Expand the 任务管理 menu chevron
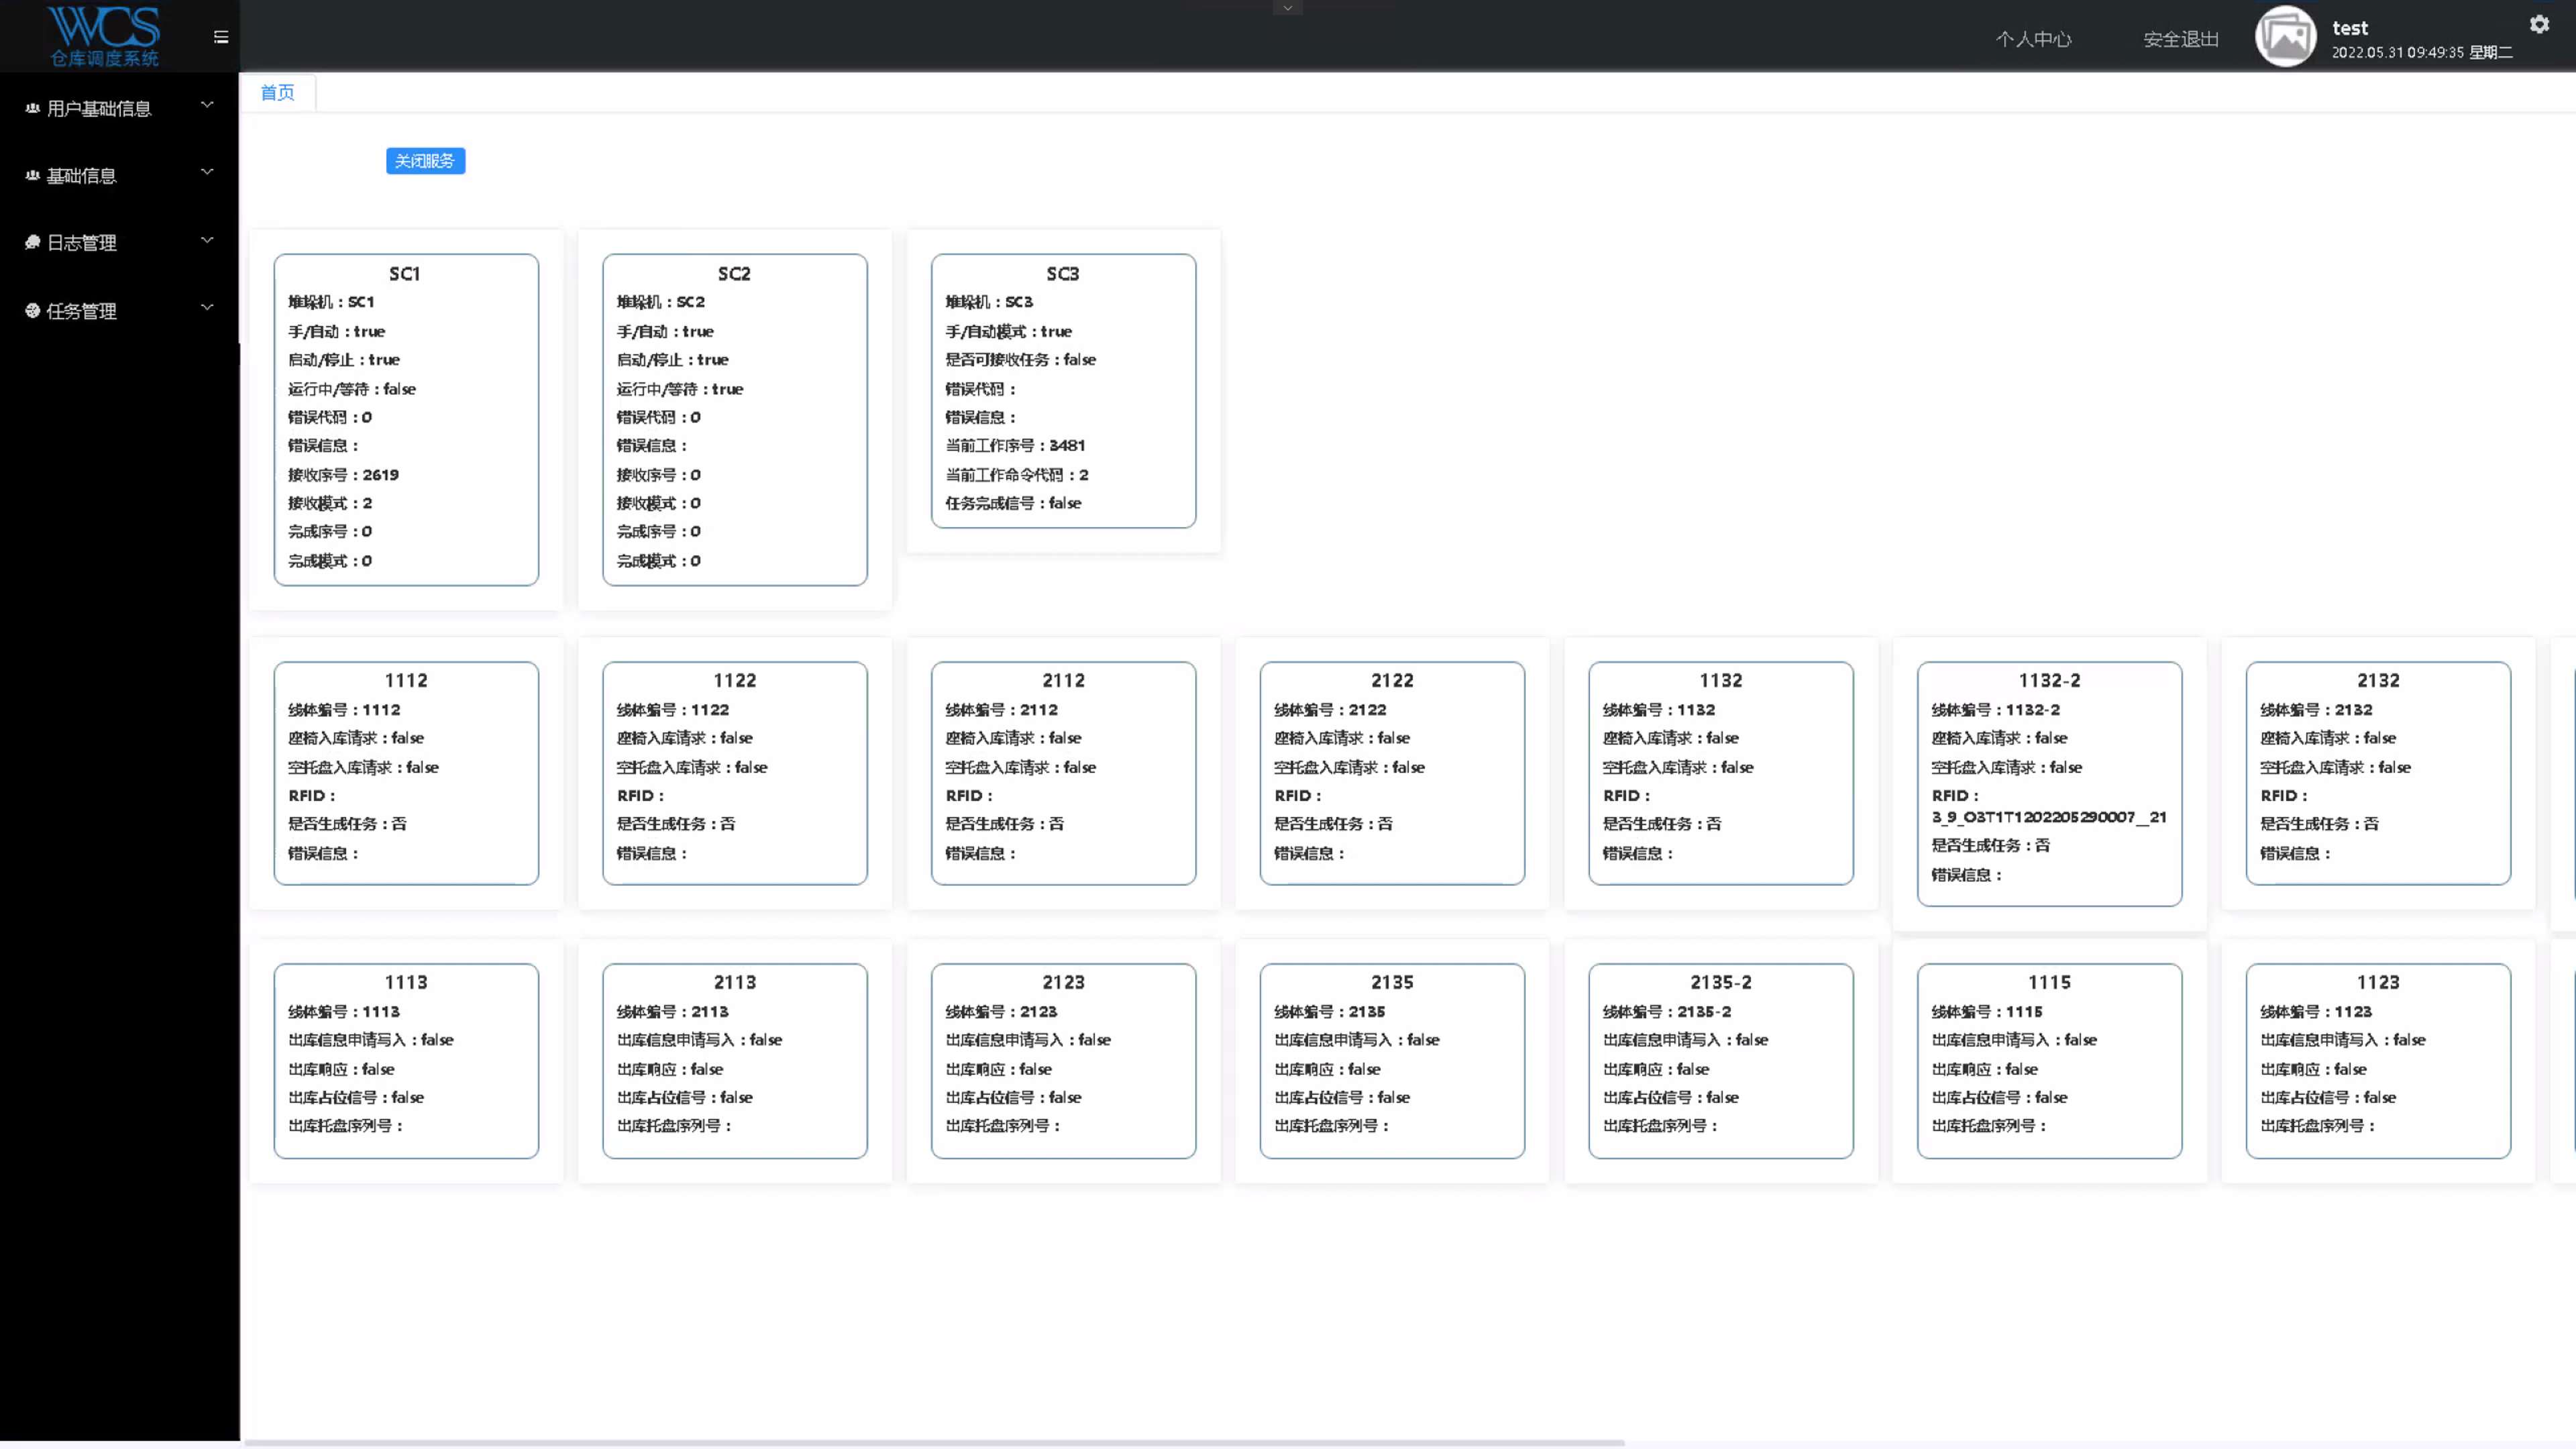Image resolution: width=2576 pixels, height=1449 pixels. [x=207, y=307]
